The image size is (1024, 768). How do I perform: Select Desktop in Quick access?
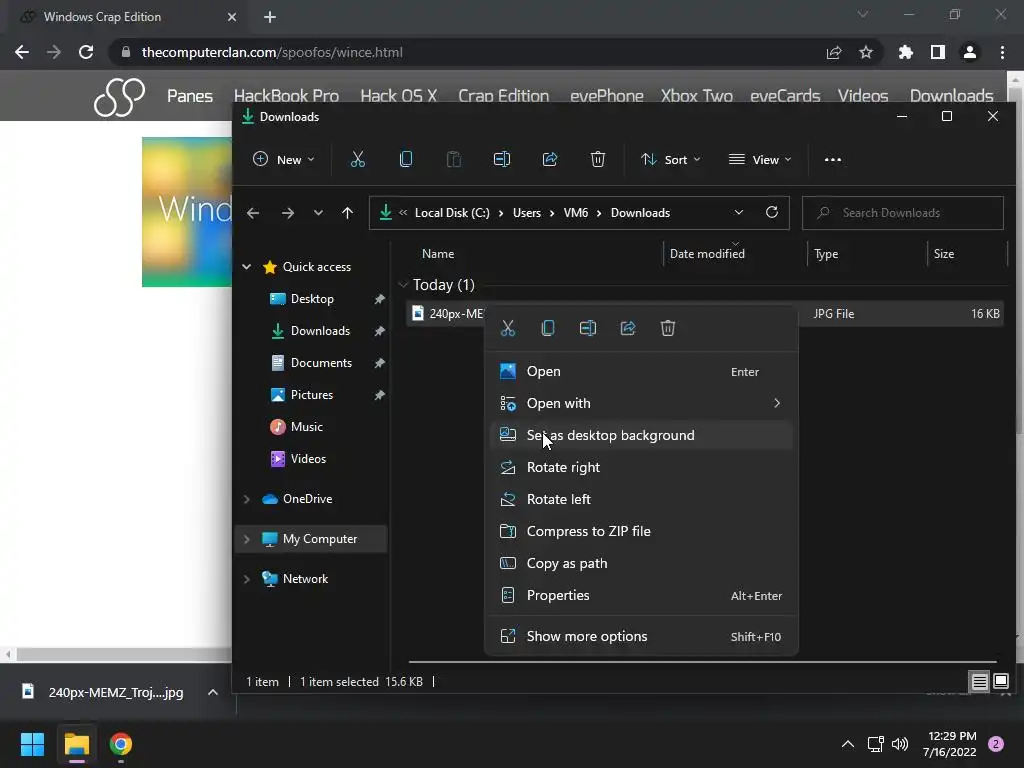click(x=312, y=298)
